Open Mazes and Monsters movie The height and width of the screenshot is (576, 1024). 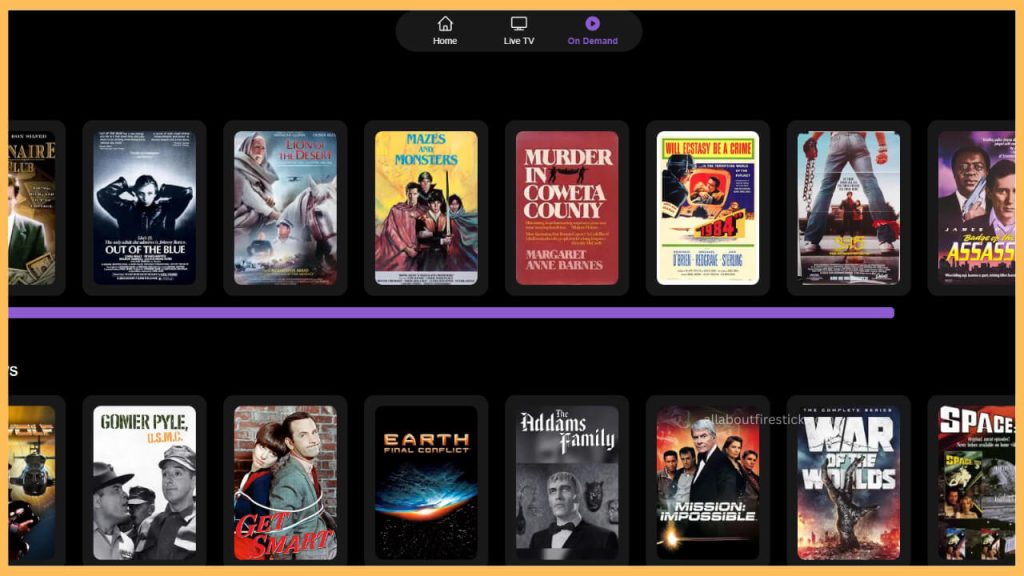(x=425, y=206)
